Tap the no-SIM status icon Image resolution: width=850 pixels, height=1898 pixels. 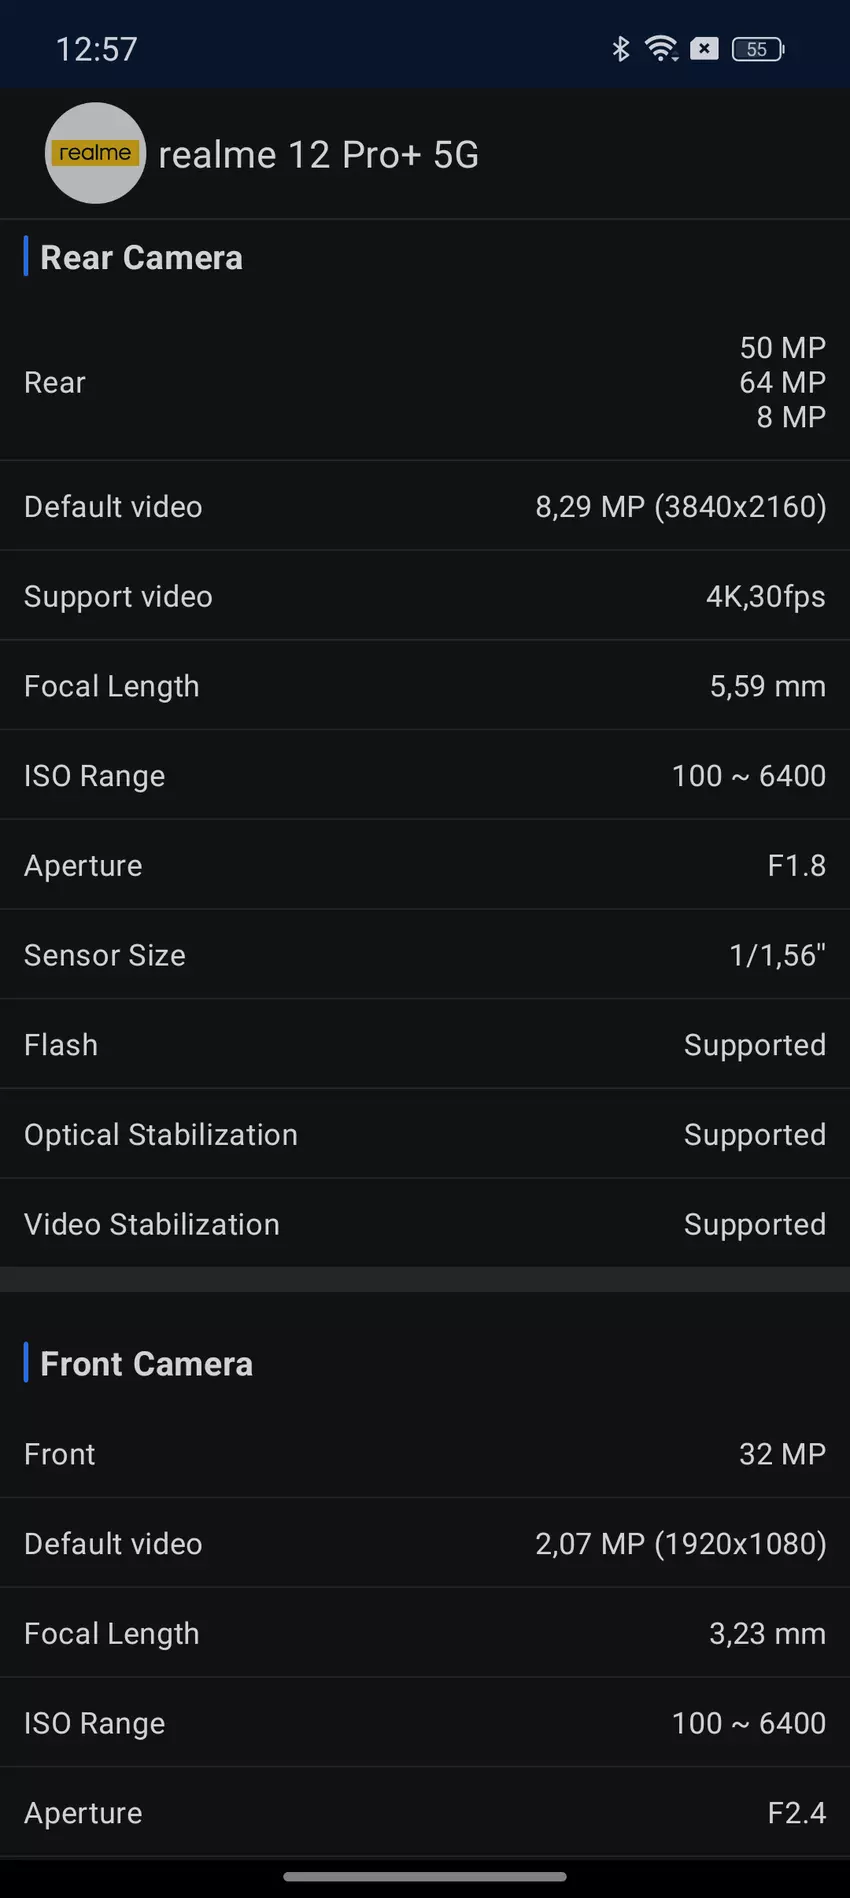pyautogui.click(x=705, y=48)
